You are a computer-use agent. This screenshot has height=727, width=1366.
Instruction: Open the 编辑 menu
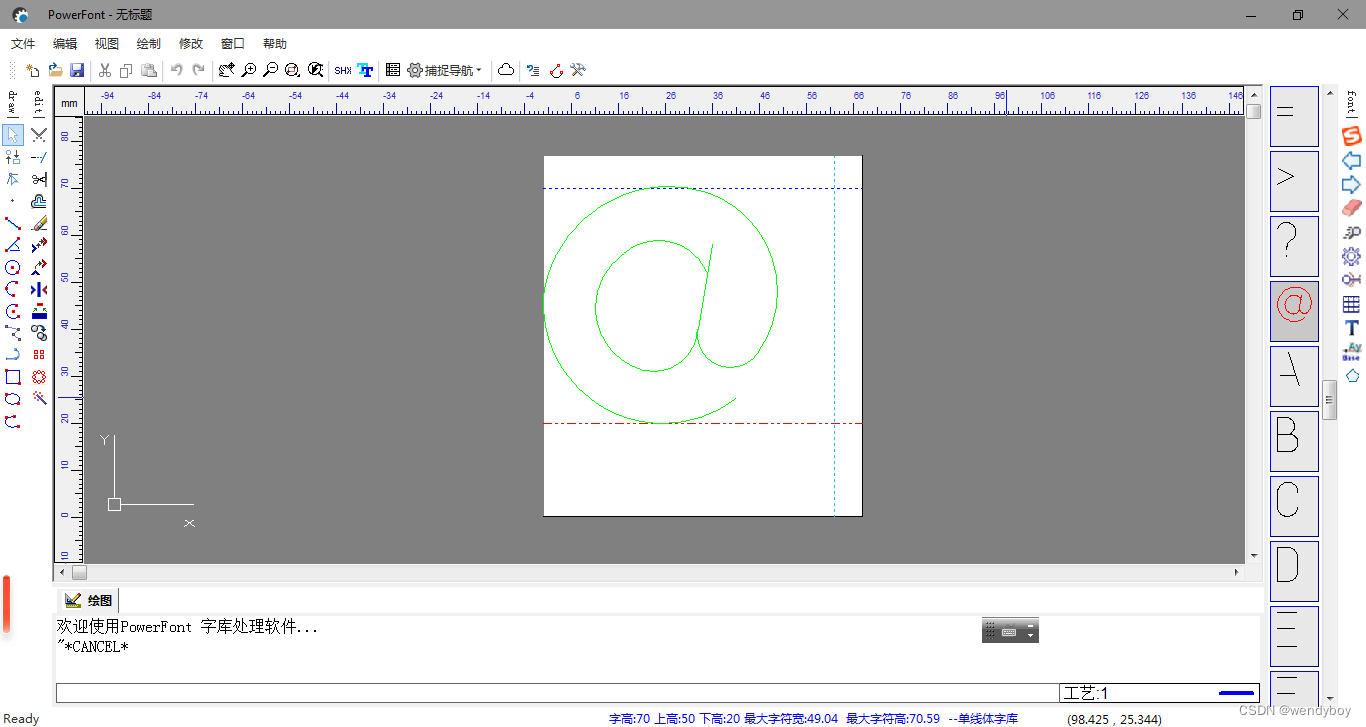[65, 44]
